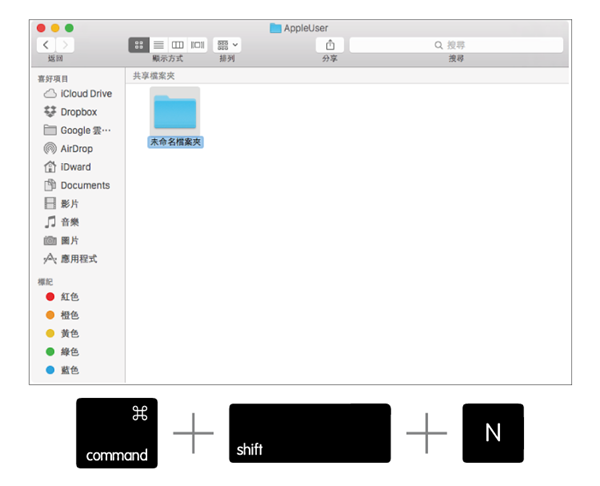Select the blue tag 藍色
The width and height of the screenshot is (600, 486).
click(x=62, y=370)
